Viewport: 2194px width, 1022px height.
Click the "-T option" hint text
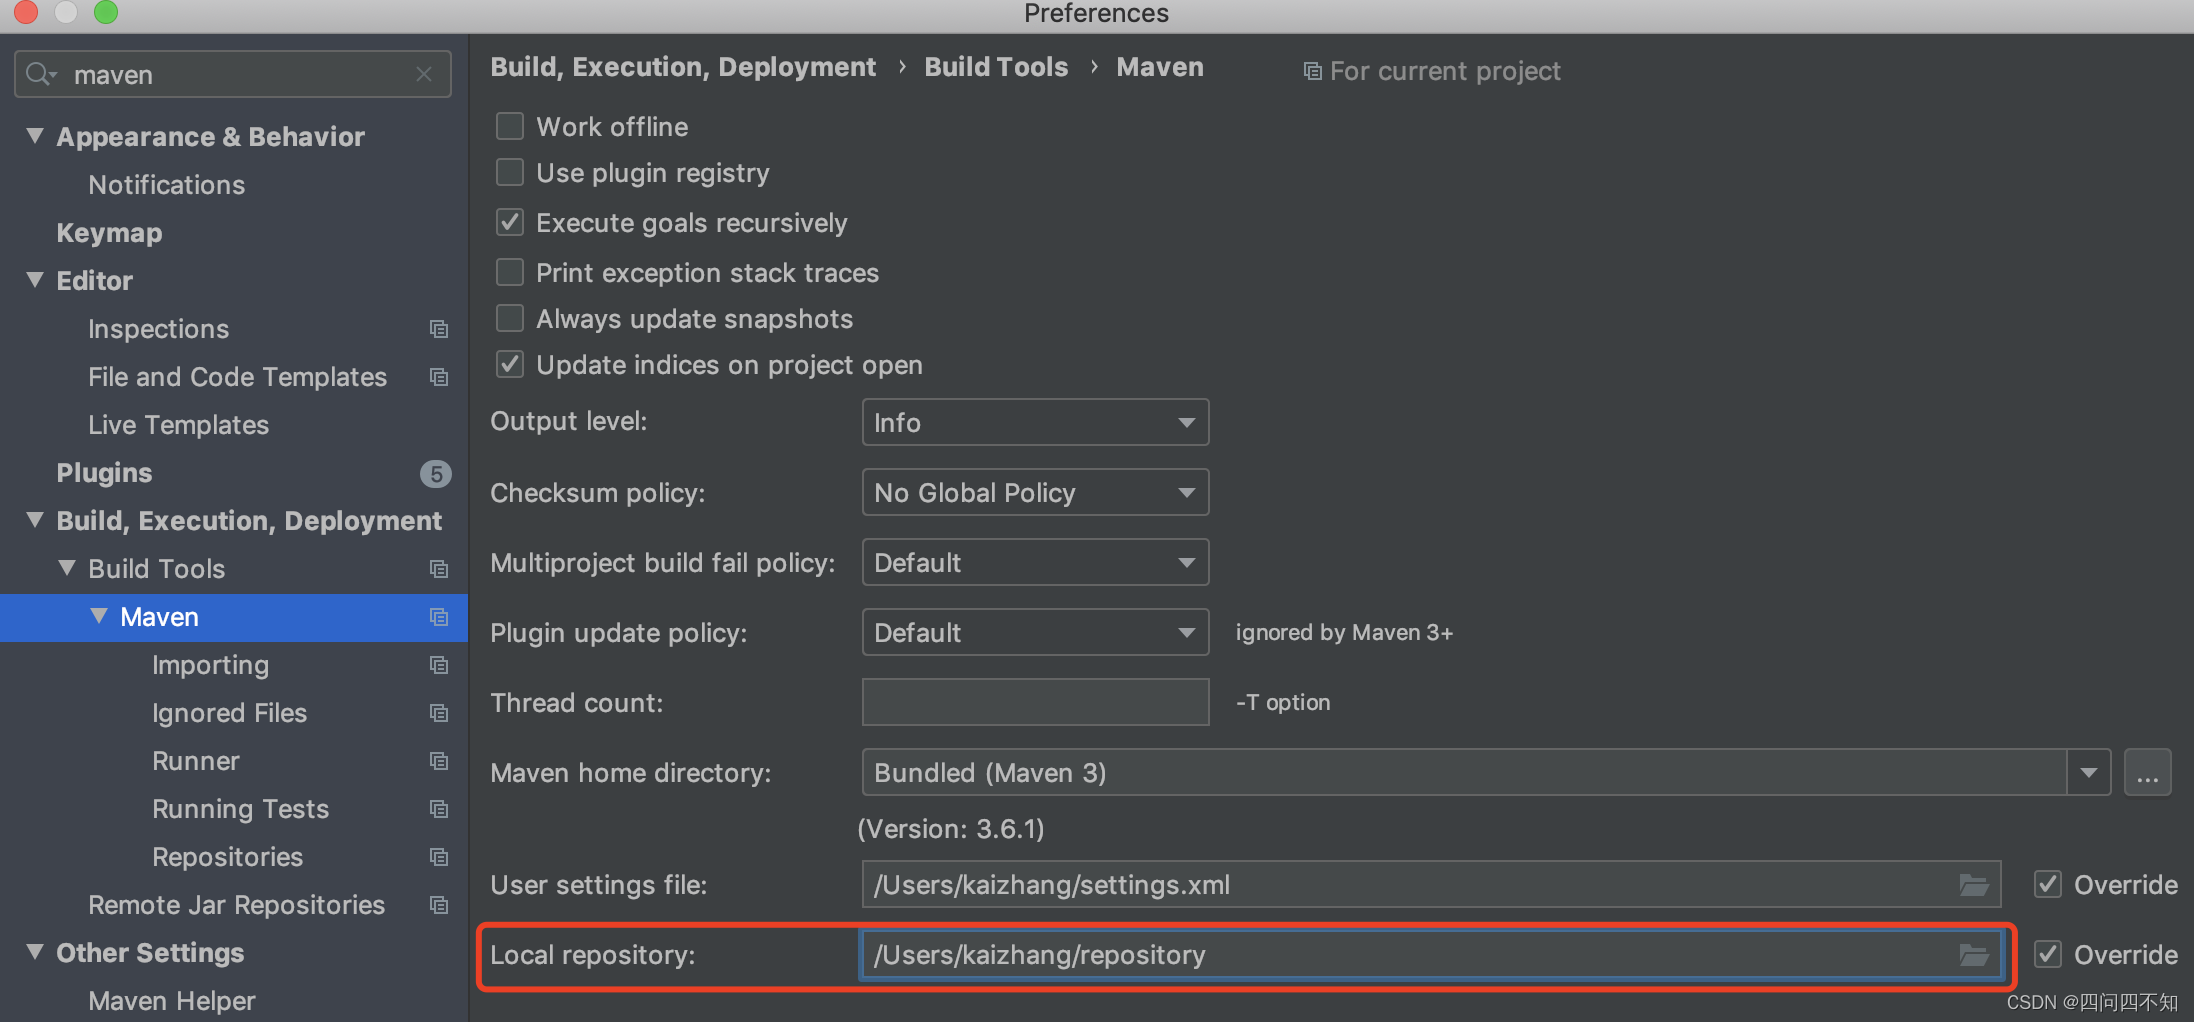tap(1283, 702)
